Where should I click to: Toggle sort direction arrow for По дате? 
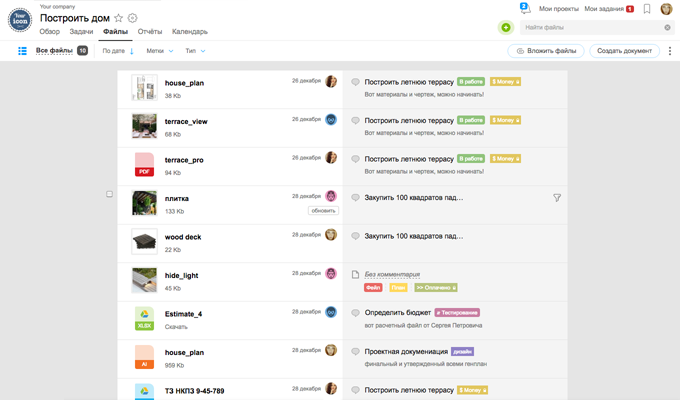pyautogui.click(x=132, y=51)
